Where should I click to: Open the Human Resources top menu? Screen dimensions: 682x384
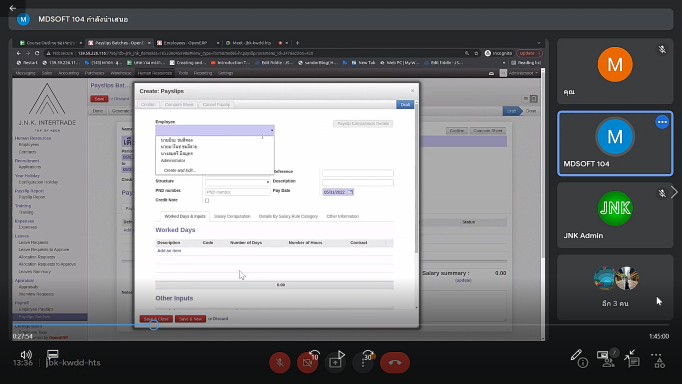coord(155,73)
